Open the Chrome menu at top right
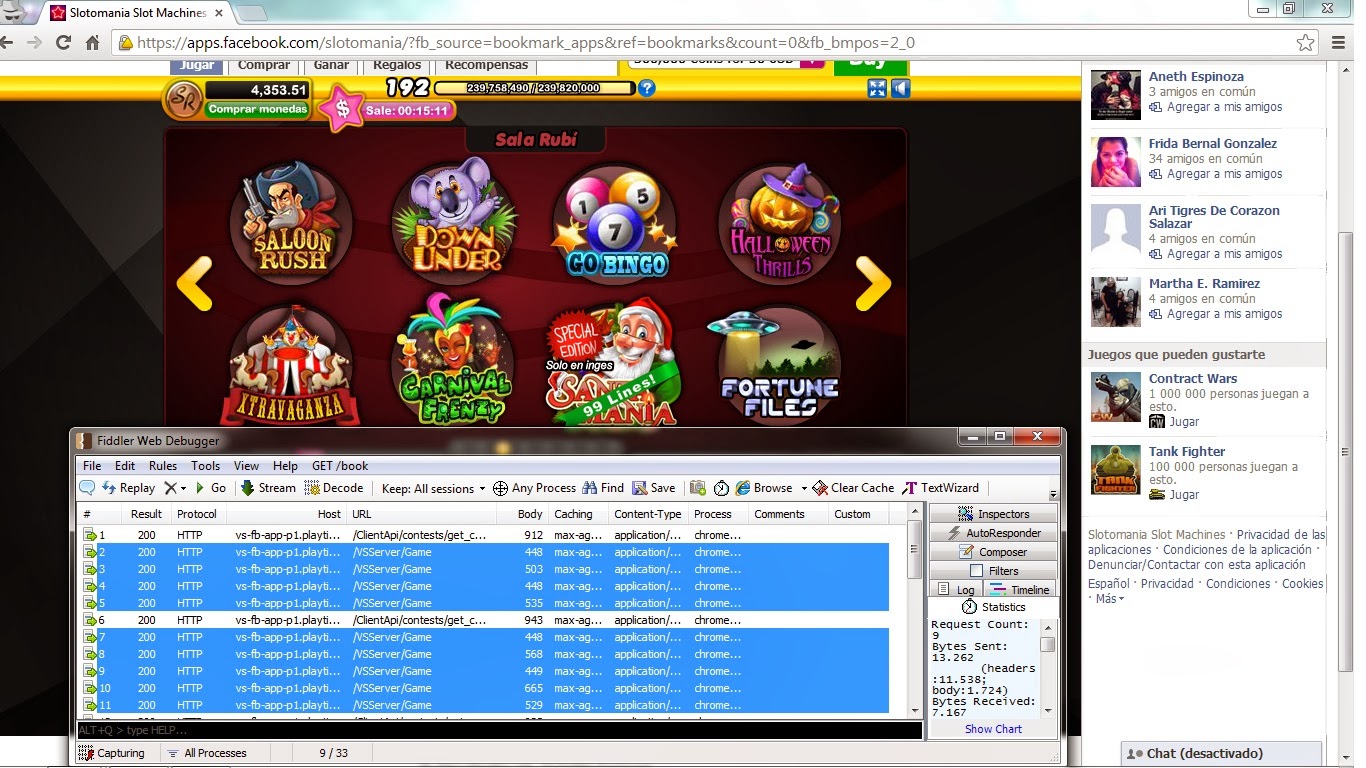Image resolution: width=1366 pixels, height=768 pixels. pyautogui.click(x=1337, y=42)
